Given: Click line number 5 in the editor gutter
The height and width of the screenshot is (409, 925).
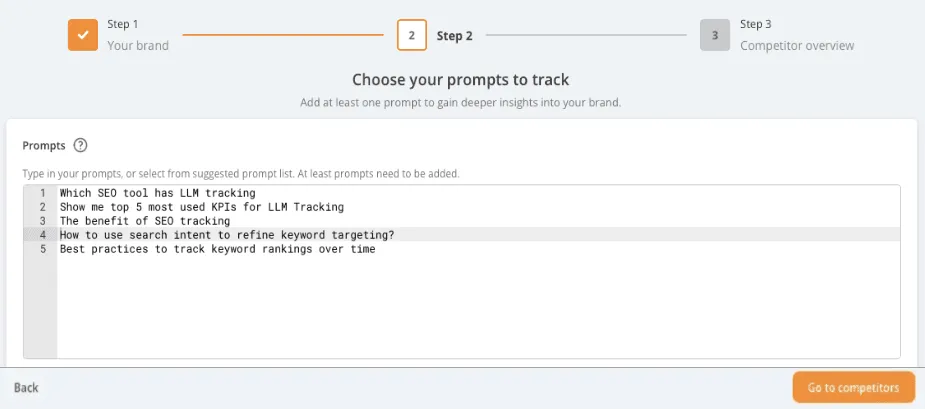Looking at the screenshot, I should [x=43, y=249].
